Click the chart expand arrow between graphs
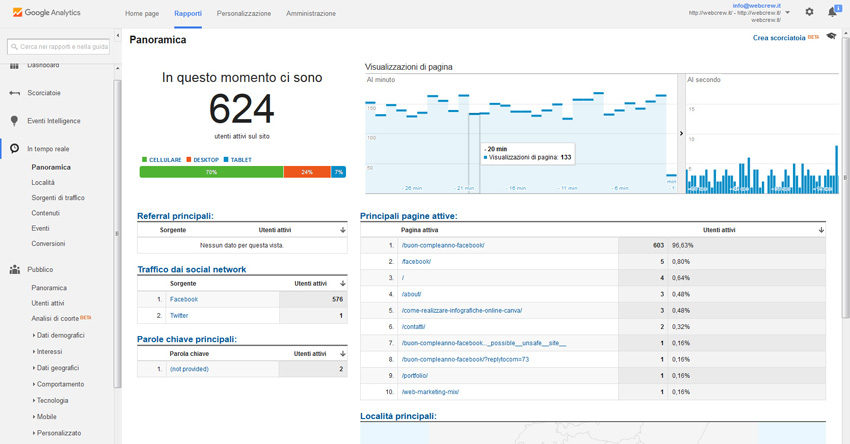 click(x=681, y=133)
